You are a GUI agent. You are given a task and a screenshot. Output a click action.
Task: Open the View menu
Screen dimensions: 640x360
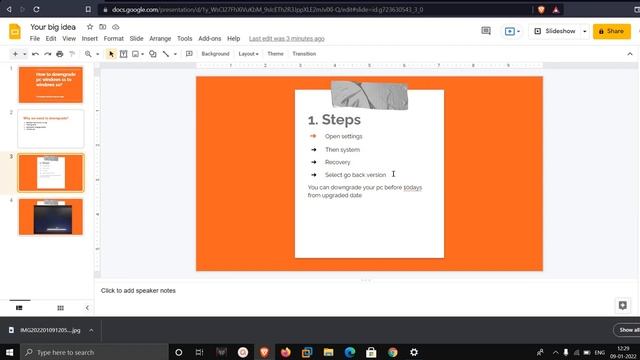point(69,38)
